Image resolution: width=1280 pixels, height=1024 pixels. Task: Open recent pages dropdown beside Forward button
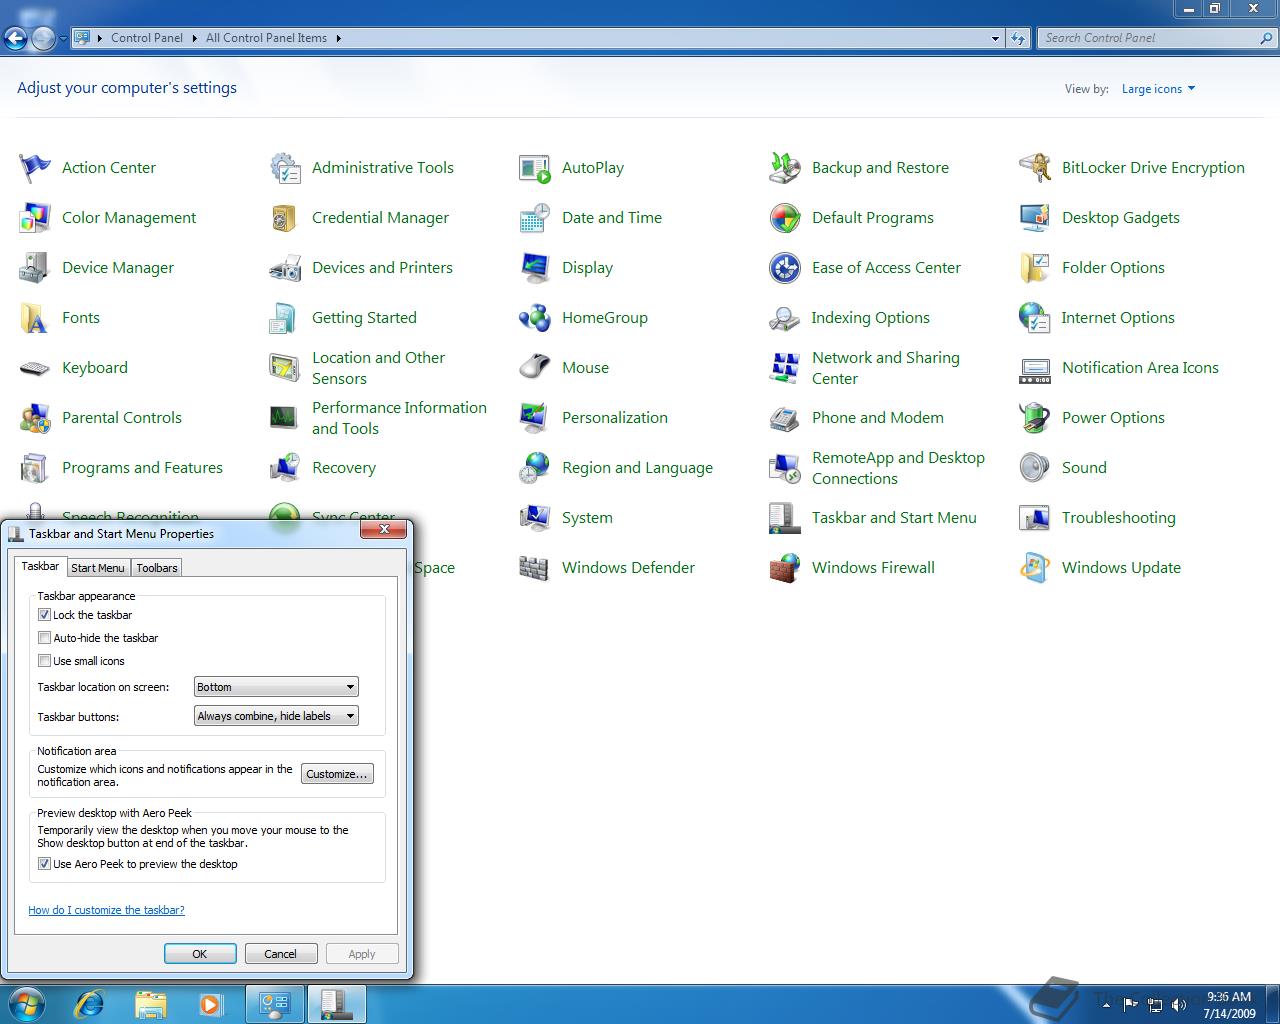coord(63,39)
